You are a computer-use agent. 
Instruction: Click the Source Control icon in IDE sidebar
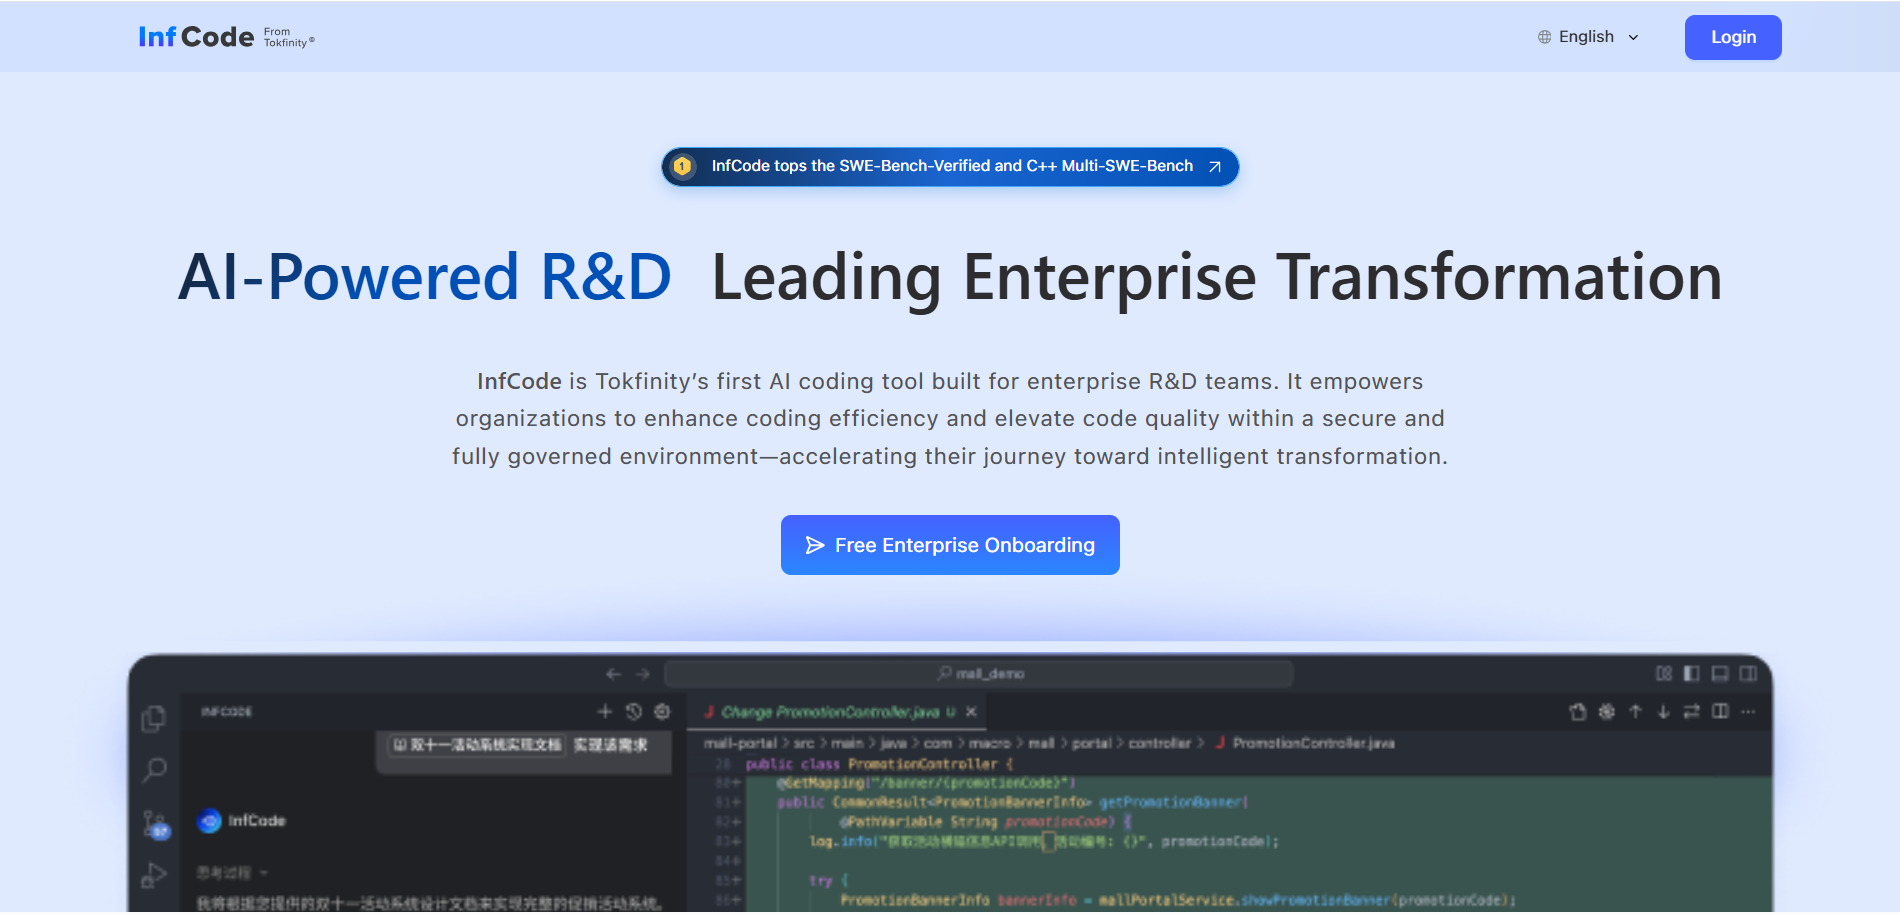point(155,824)
